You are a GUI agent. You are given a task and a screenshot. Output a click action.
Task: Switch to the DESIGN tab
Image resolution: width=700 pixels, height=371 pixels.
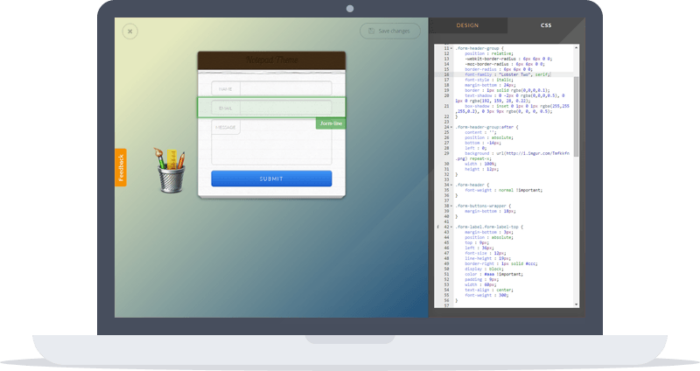tap(467, 25)
